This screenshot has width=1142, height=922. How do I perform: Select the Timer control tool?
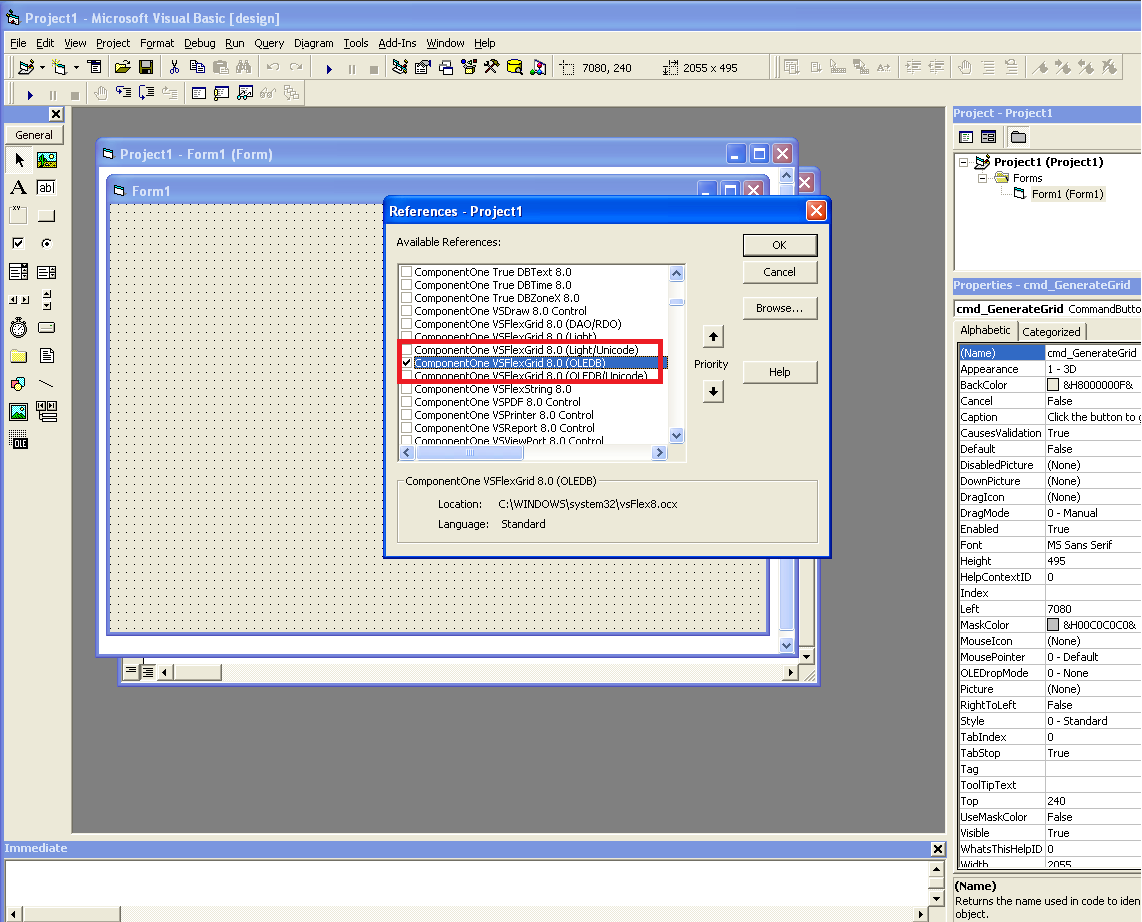click(19, 328)
